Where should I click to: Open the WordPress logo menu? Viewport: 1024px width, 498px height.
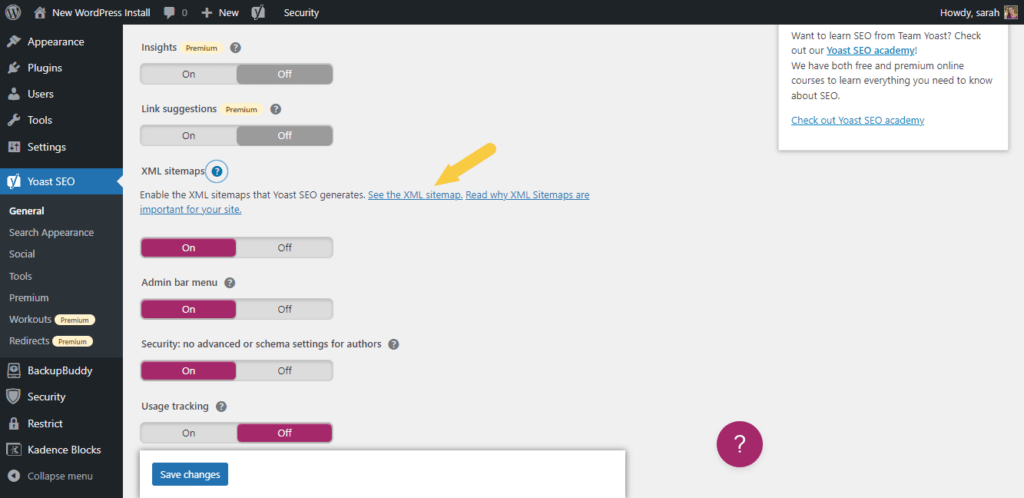point(13,12)
